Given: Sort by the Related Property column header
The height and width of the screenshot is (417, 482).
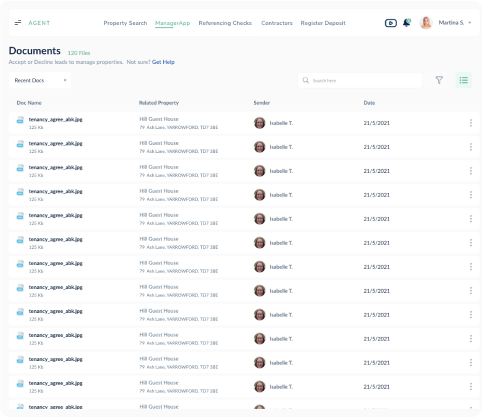Looking at the screenshot, I should coord(159,103).
